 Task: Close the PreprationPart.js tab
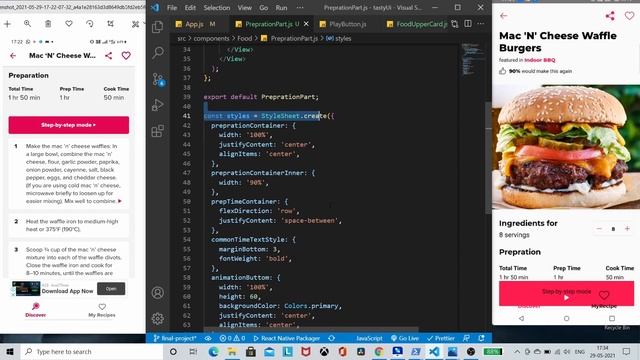click(306, 24)
